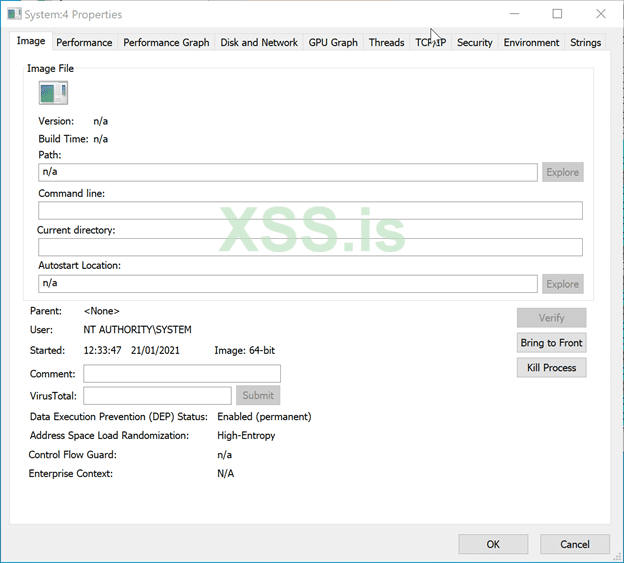Focus the Command line field
The width and height of the screenshot is (624, 563).
(x=310, y=210)
